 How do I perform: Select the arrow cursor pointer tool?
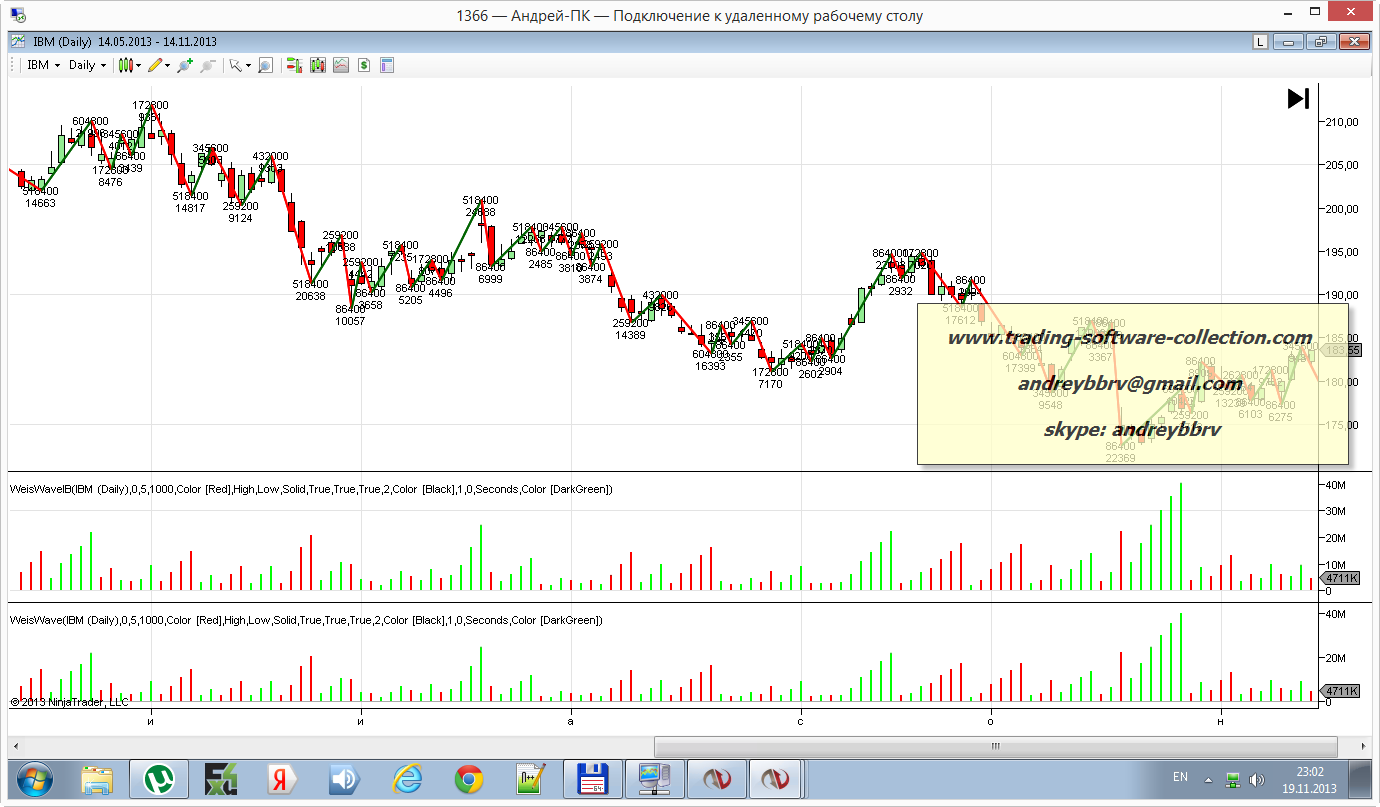[x=238, y=65]
